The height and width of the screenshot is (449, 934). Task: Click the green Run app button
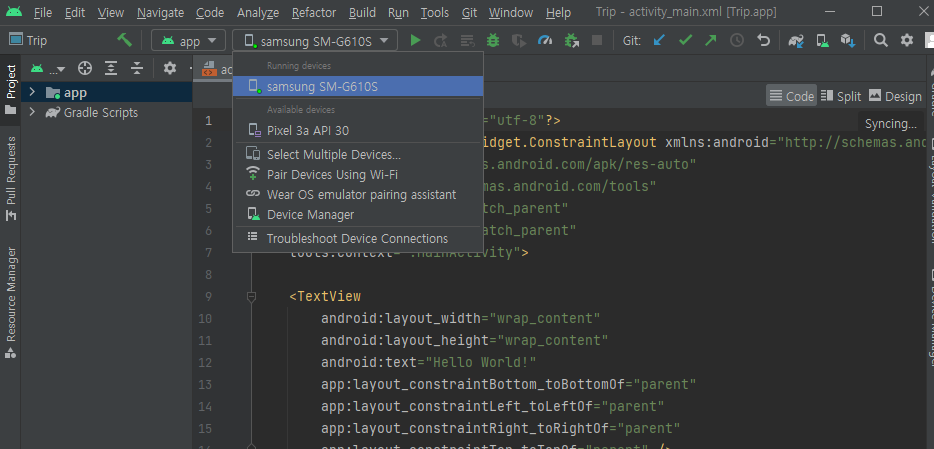[x=416, y=40]
